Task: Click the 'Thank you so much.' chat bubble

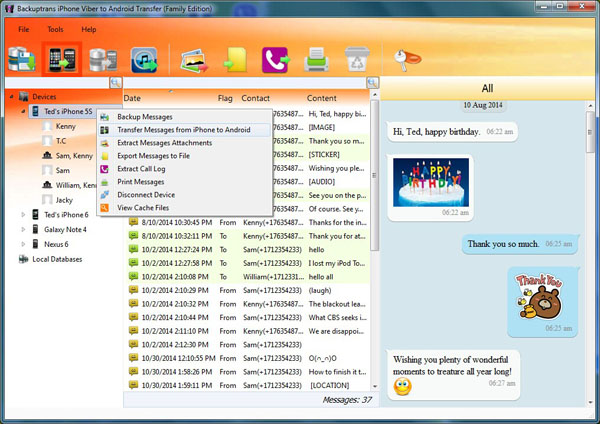Action: coord(520,244)
